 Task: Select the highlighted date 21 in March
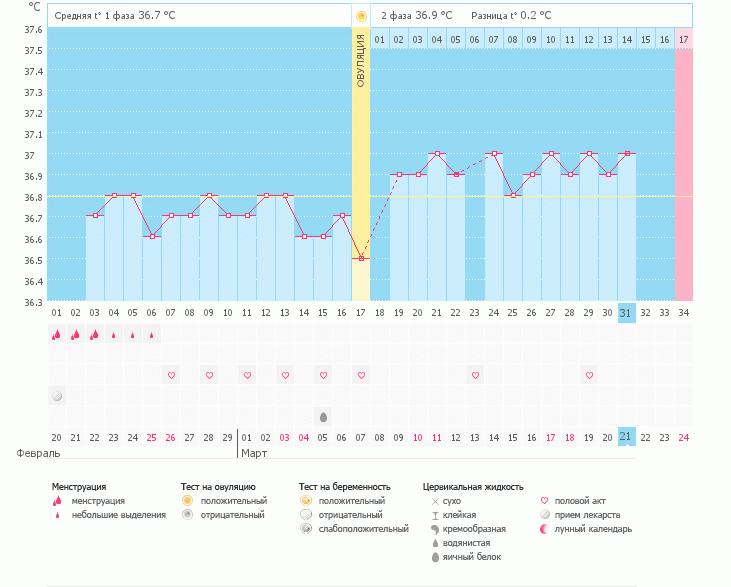[x=626, y=437]
